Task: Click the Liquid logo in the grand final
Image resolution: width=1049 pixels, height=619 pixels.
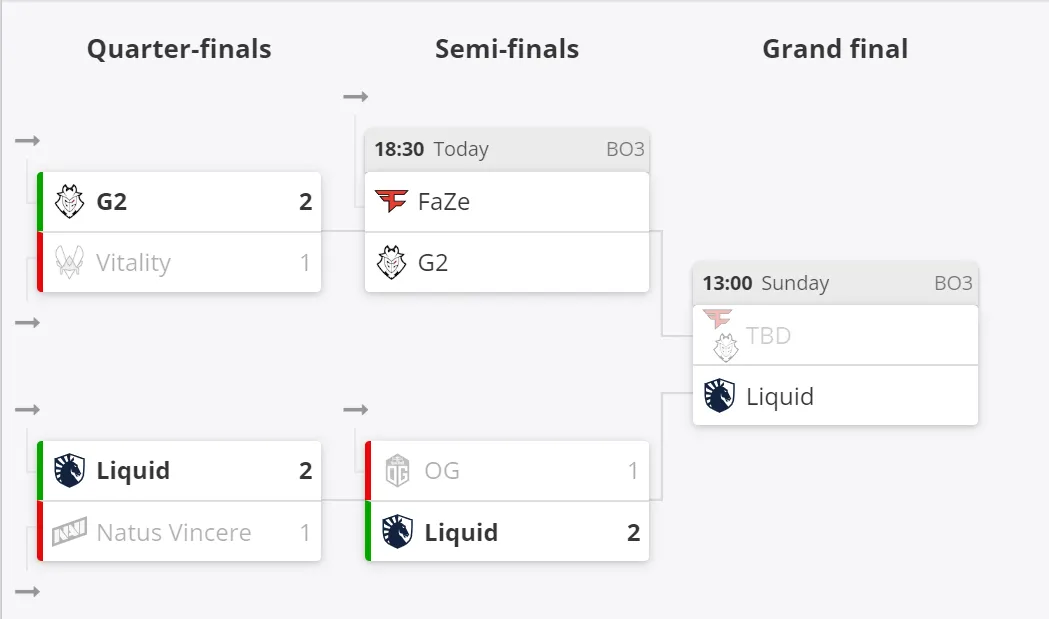Action: click(x=719, y=396)
